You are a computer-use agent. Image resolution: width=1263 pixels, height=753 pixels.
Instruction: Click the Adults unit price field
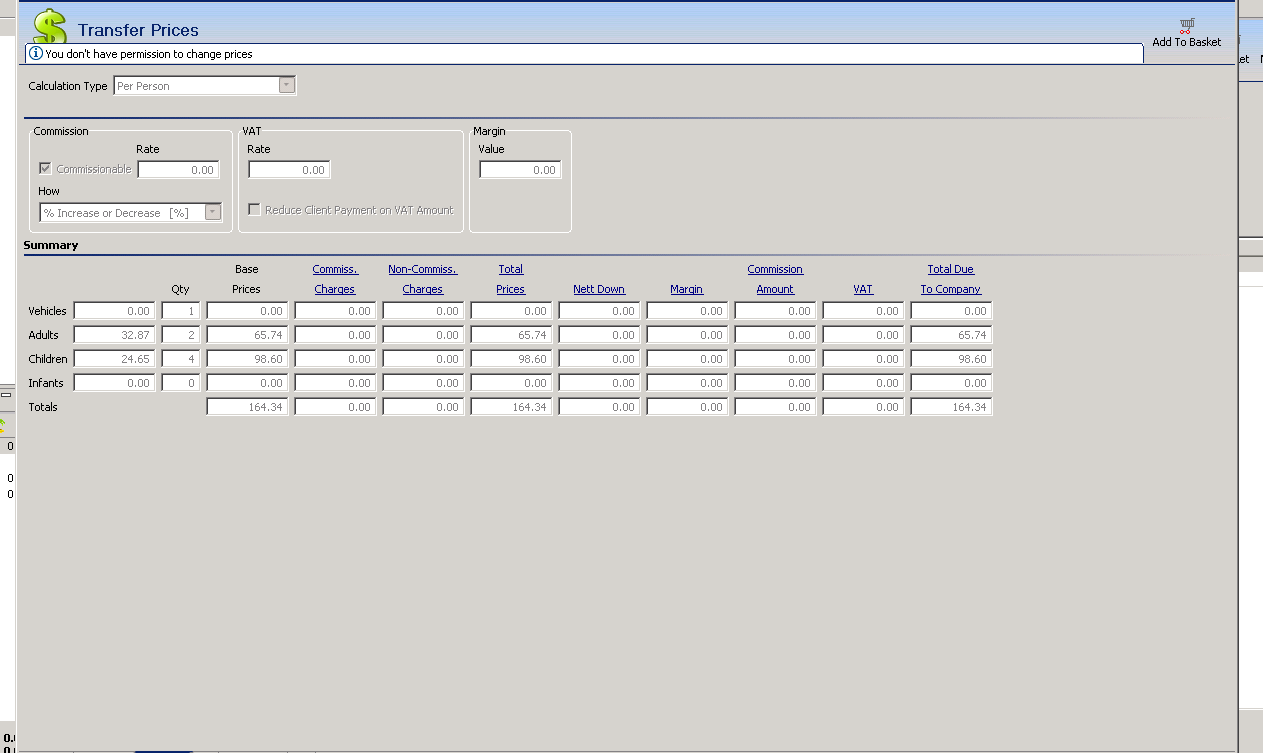point(114,335)
